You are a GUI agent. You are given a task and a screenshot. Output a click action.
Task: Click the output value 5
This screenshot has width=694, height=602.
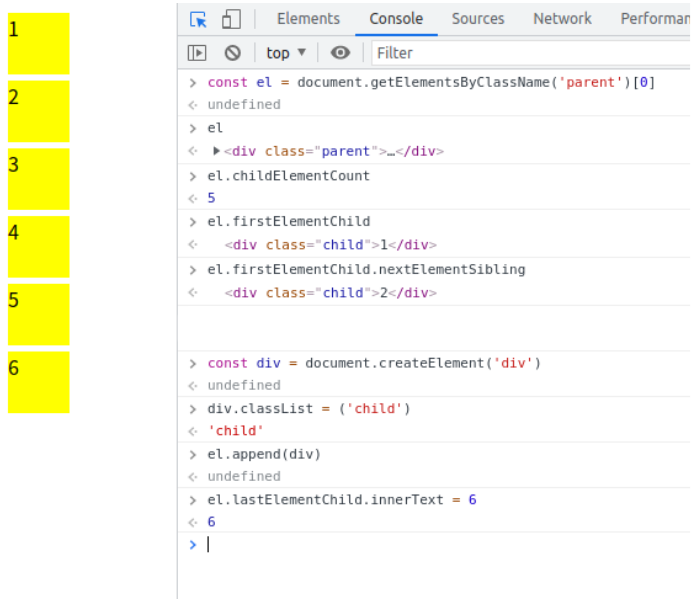(212, 198)
